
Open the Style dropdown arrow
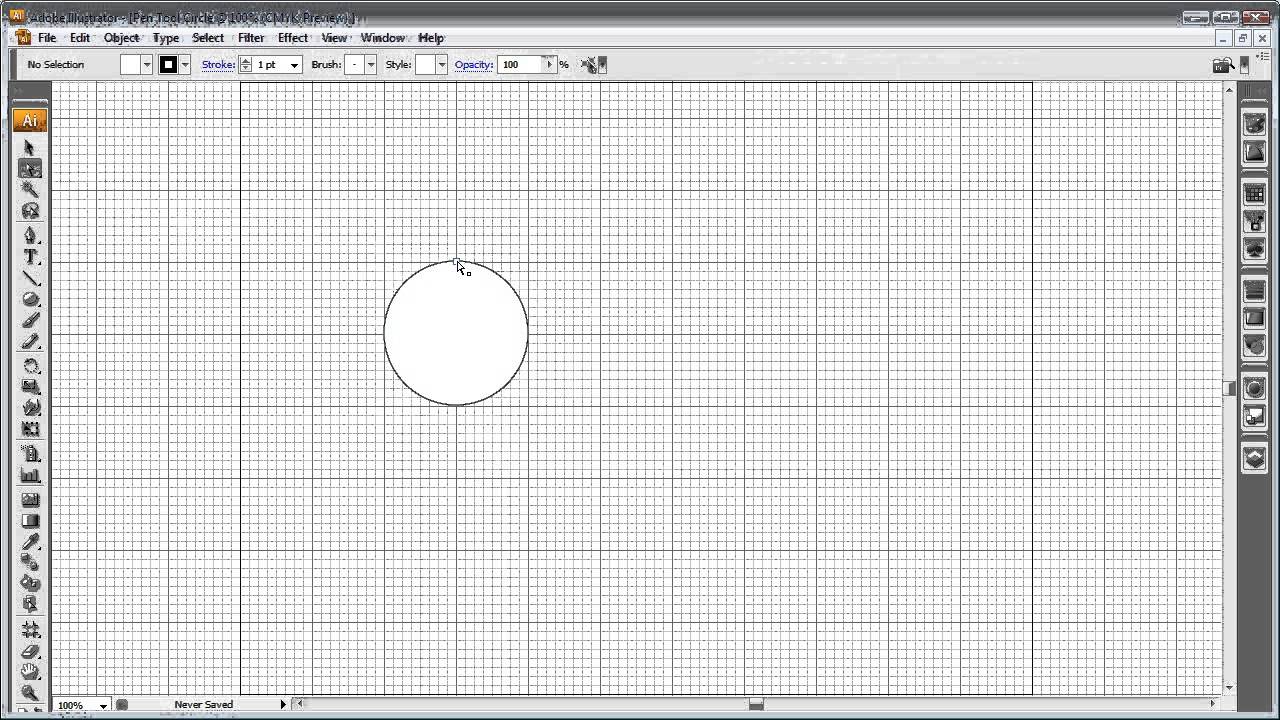point(442,65)
